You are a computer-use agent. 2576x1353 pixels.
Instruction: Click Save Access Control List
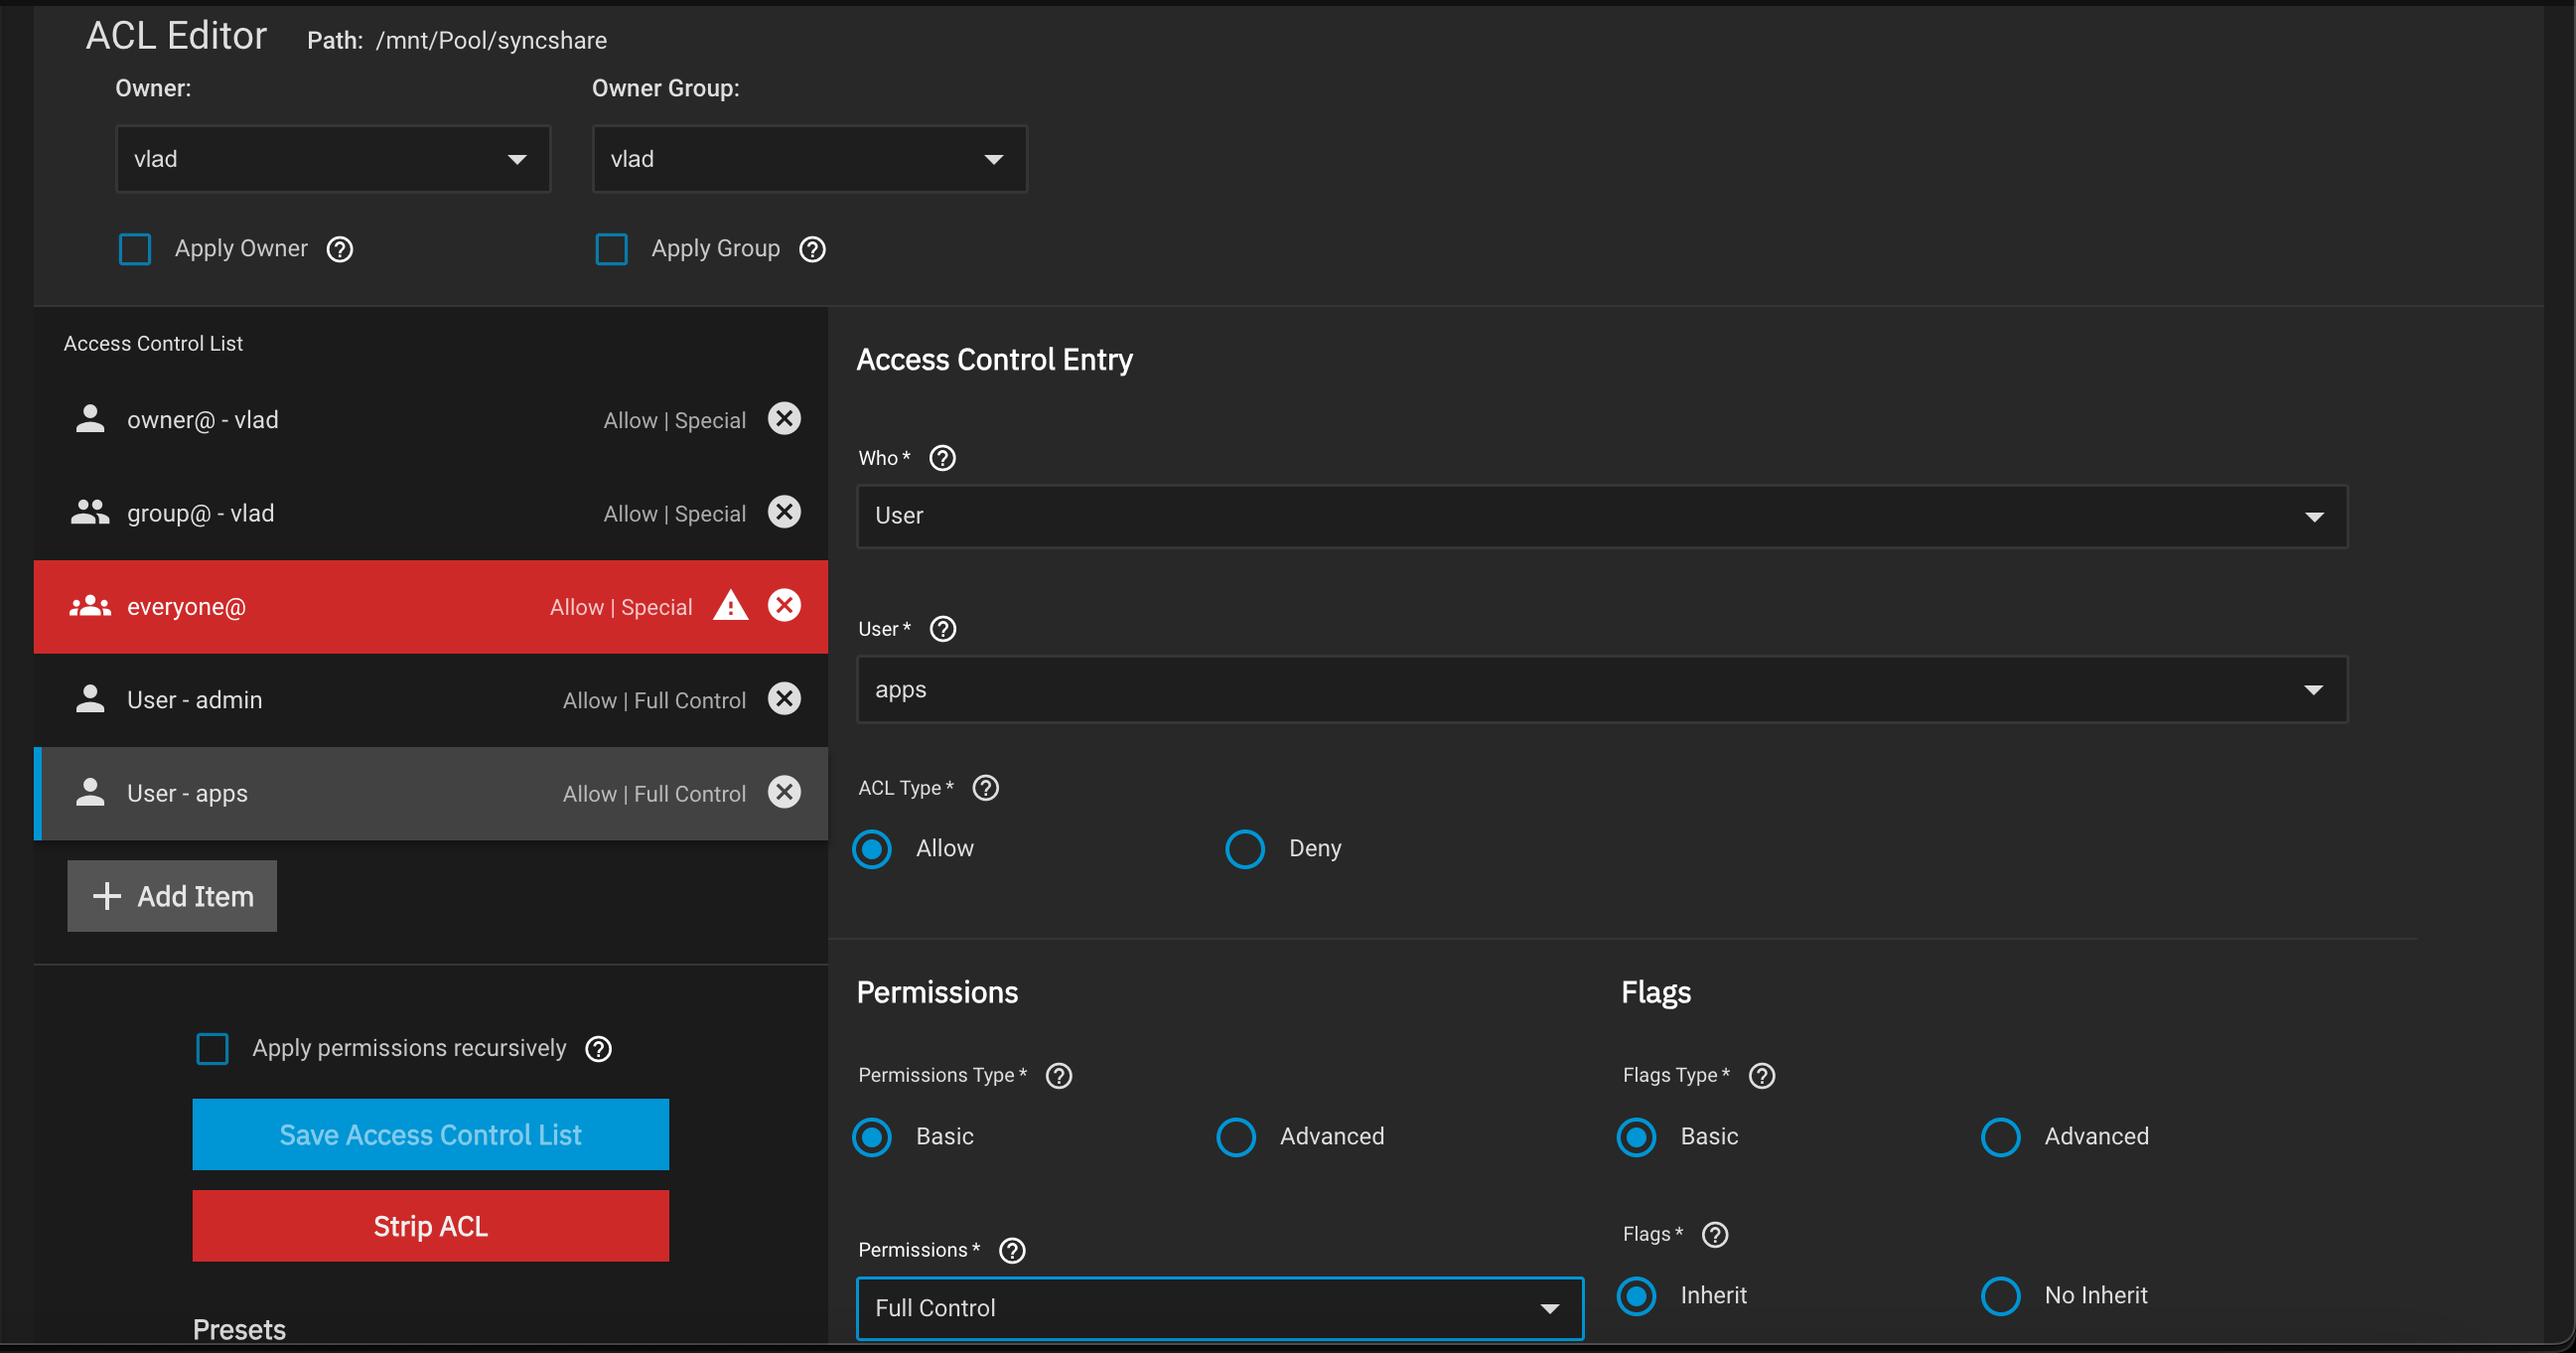click(x=430, y=1134)
